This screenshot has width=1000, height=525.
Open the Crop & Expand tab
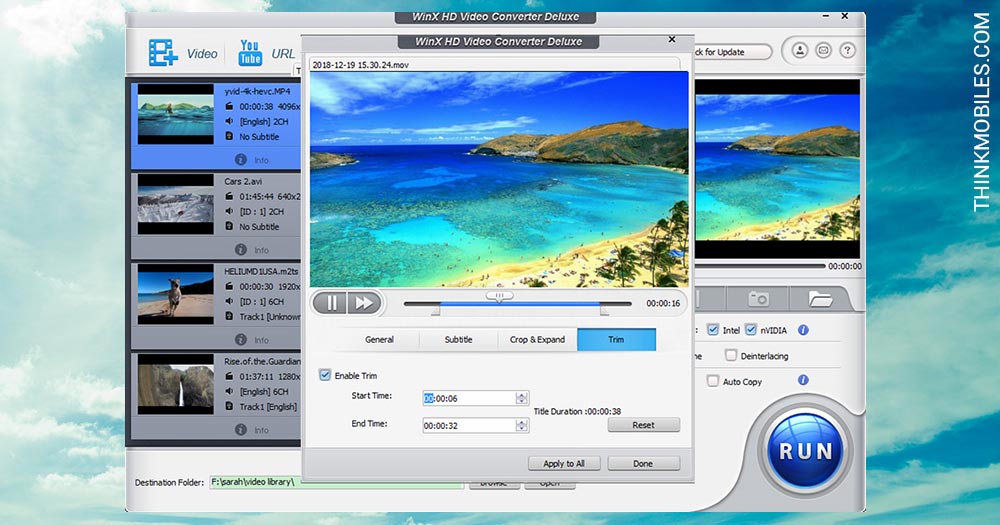(538, 339)
